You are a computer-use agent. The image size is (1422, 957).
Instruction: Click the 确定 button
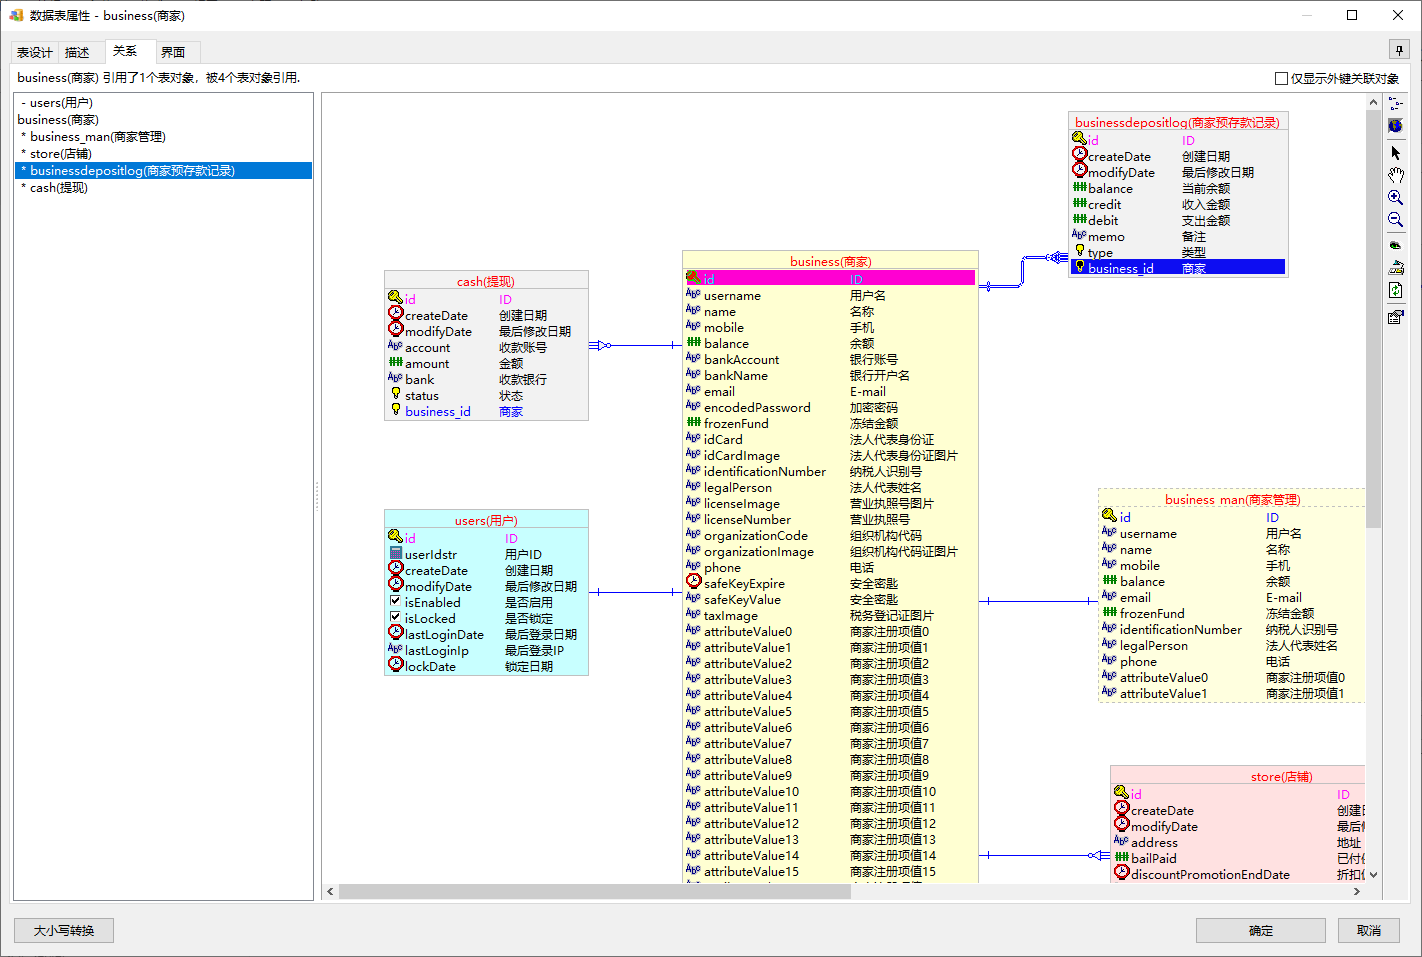[1261, 930]
